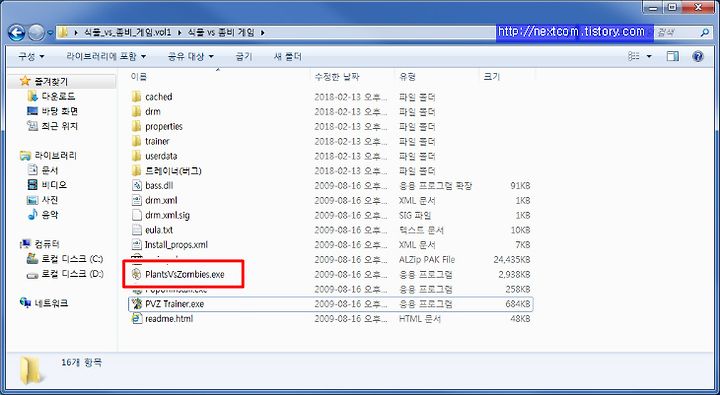Select the drm.xml.sig file icon

pos(136,215)
